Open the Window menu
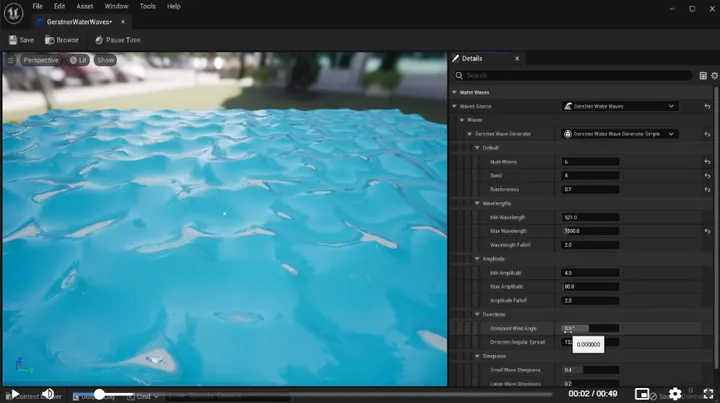This screenshot has height=403, width=720. [116, 6]
